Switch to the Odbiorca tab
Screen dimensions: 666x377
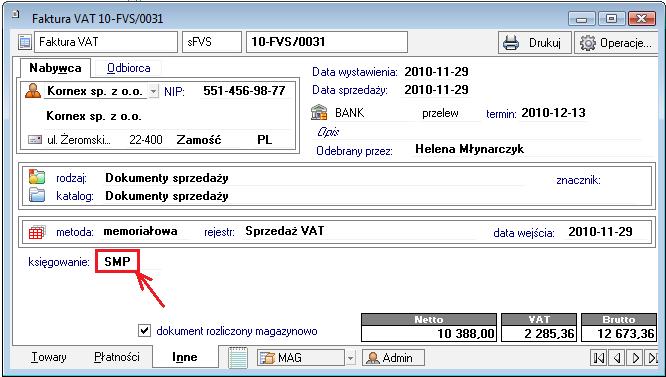128,68
